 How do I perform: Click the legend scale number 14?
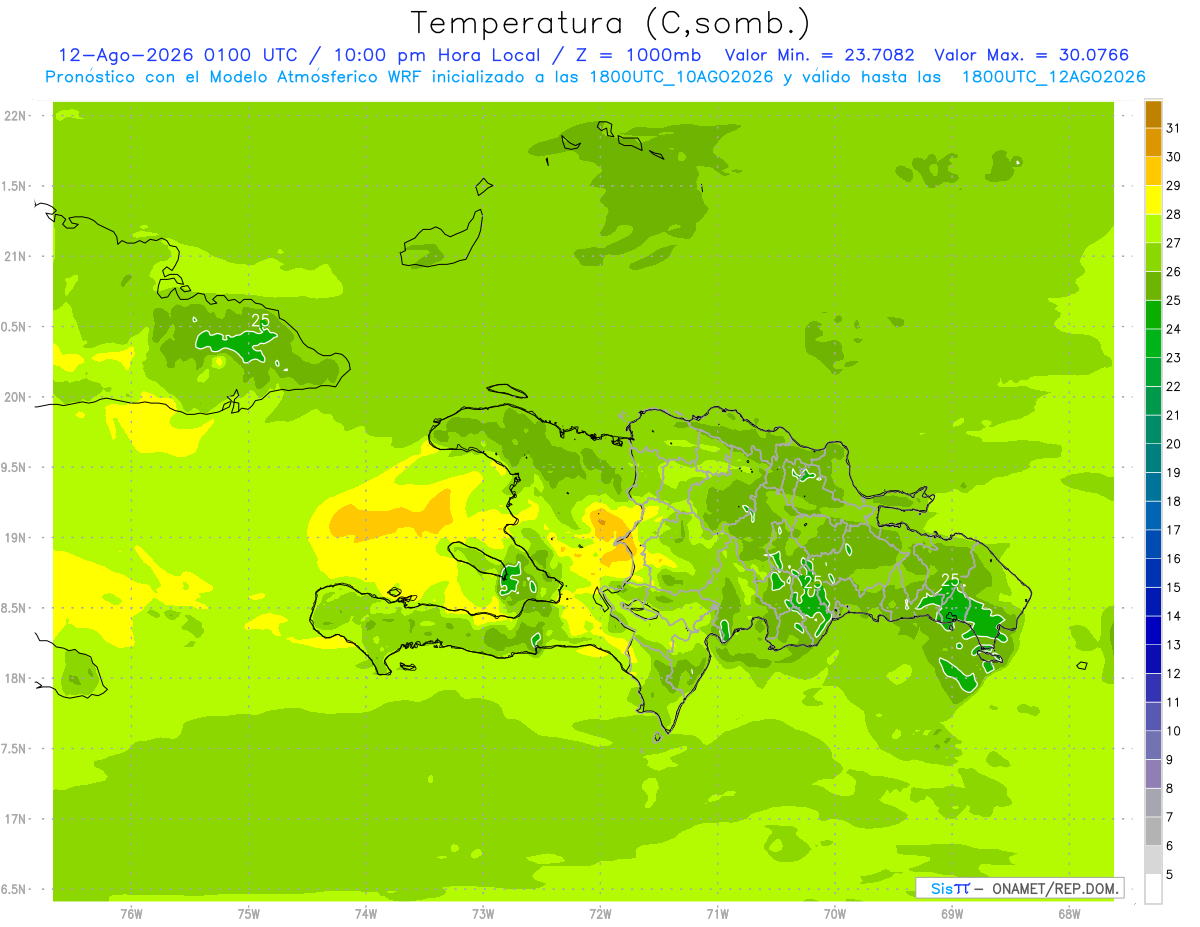1174,616
